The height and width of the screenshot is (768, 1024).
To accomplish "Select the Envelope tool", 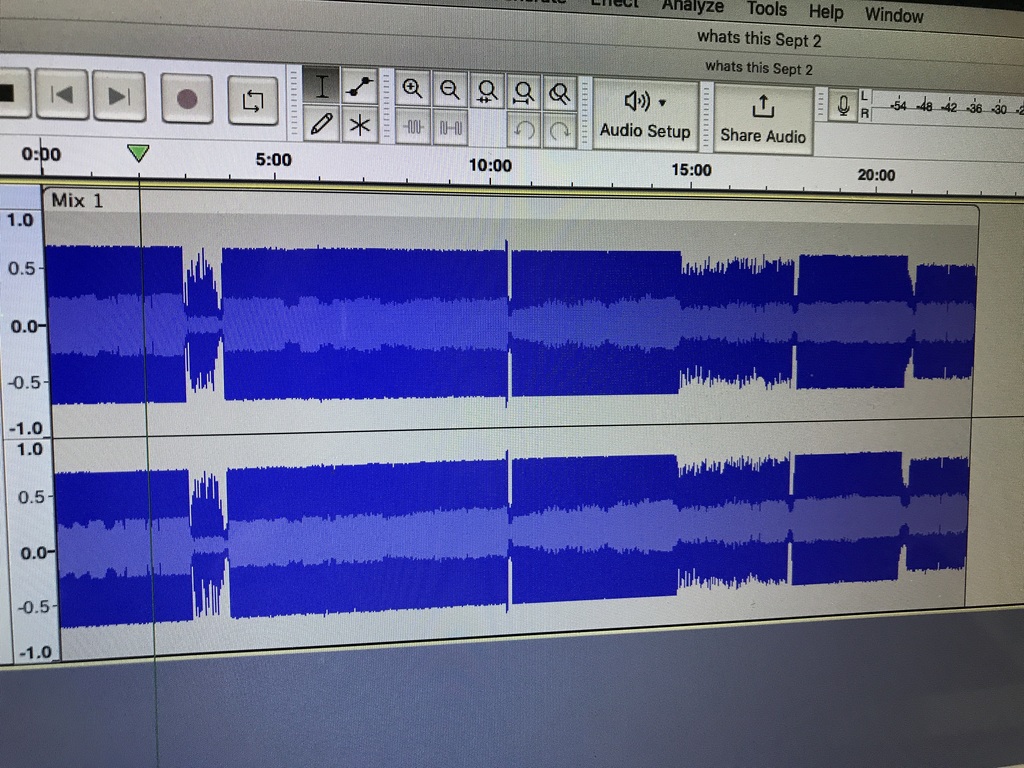I will [359, 86].
